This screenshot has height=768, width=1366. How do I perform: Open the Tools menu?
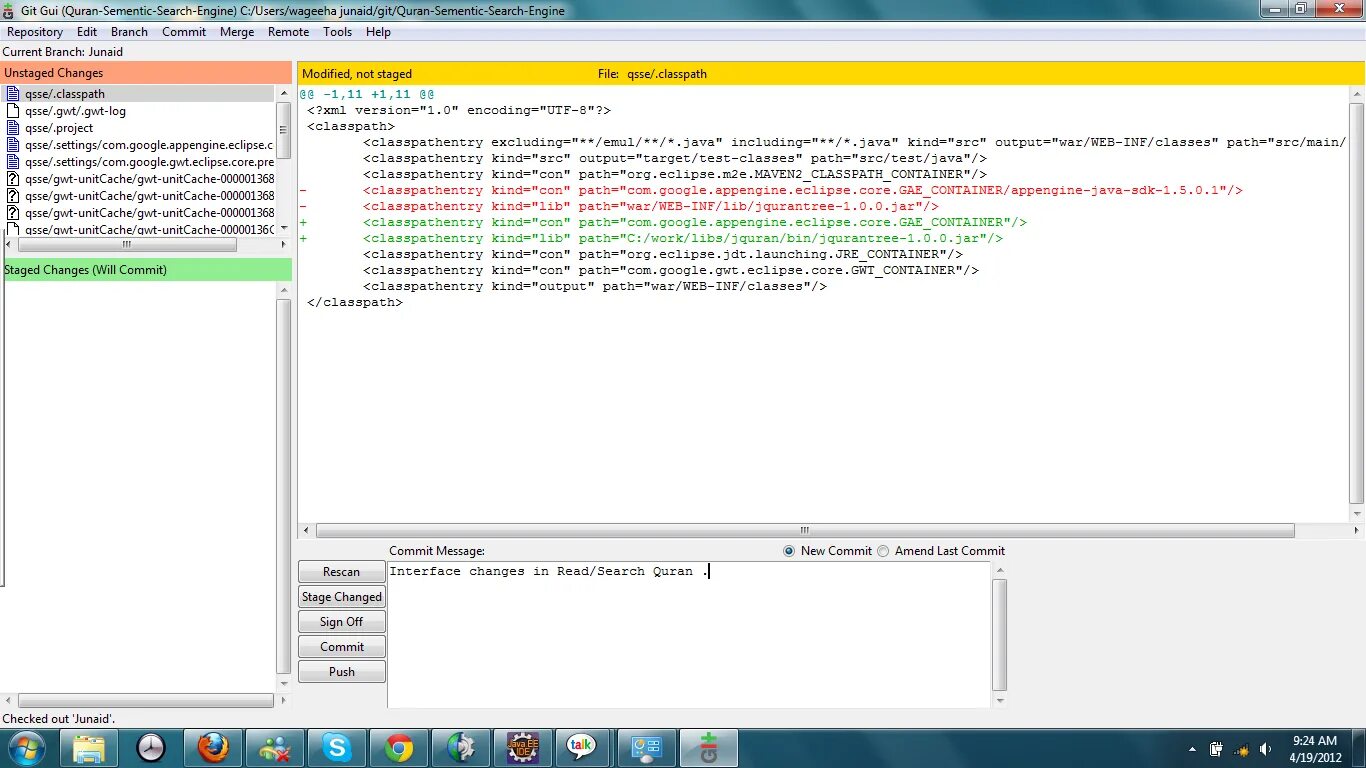click(337, 32)
